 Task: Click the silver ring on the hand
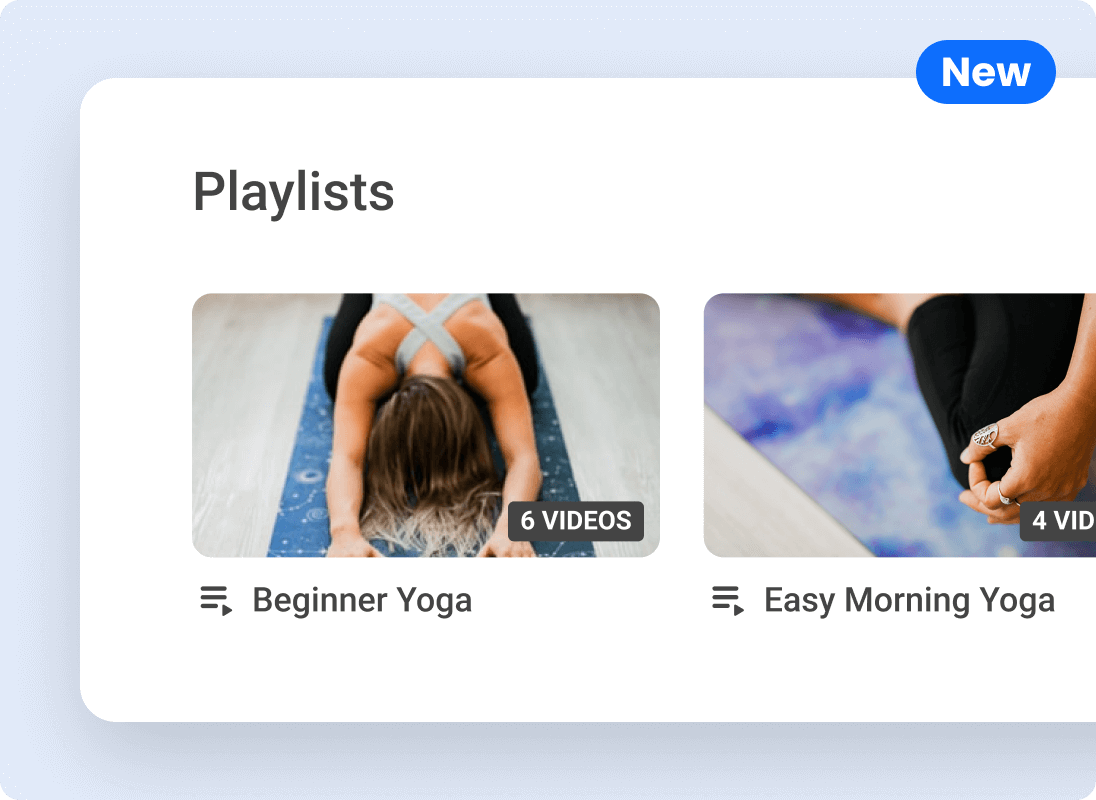(985, 437)
